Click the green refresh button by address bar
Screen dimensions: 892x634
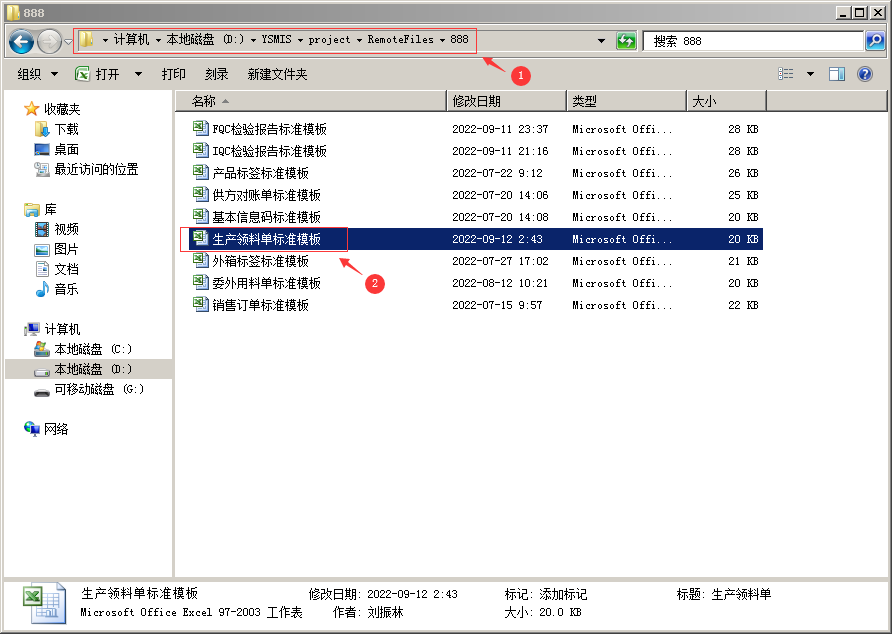626,41
